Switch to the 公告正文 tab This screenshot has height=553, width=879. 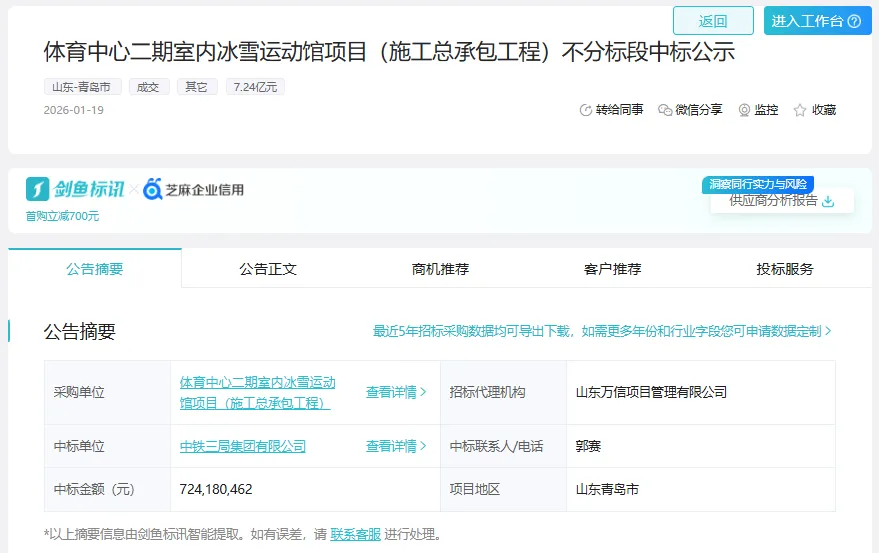[x=268, y=269]
